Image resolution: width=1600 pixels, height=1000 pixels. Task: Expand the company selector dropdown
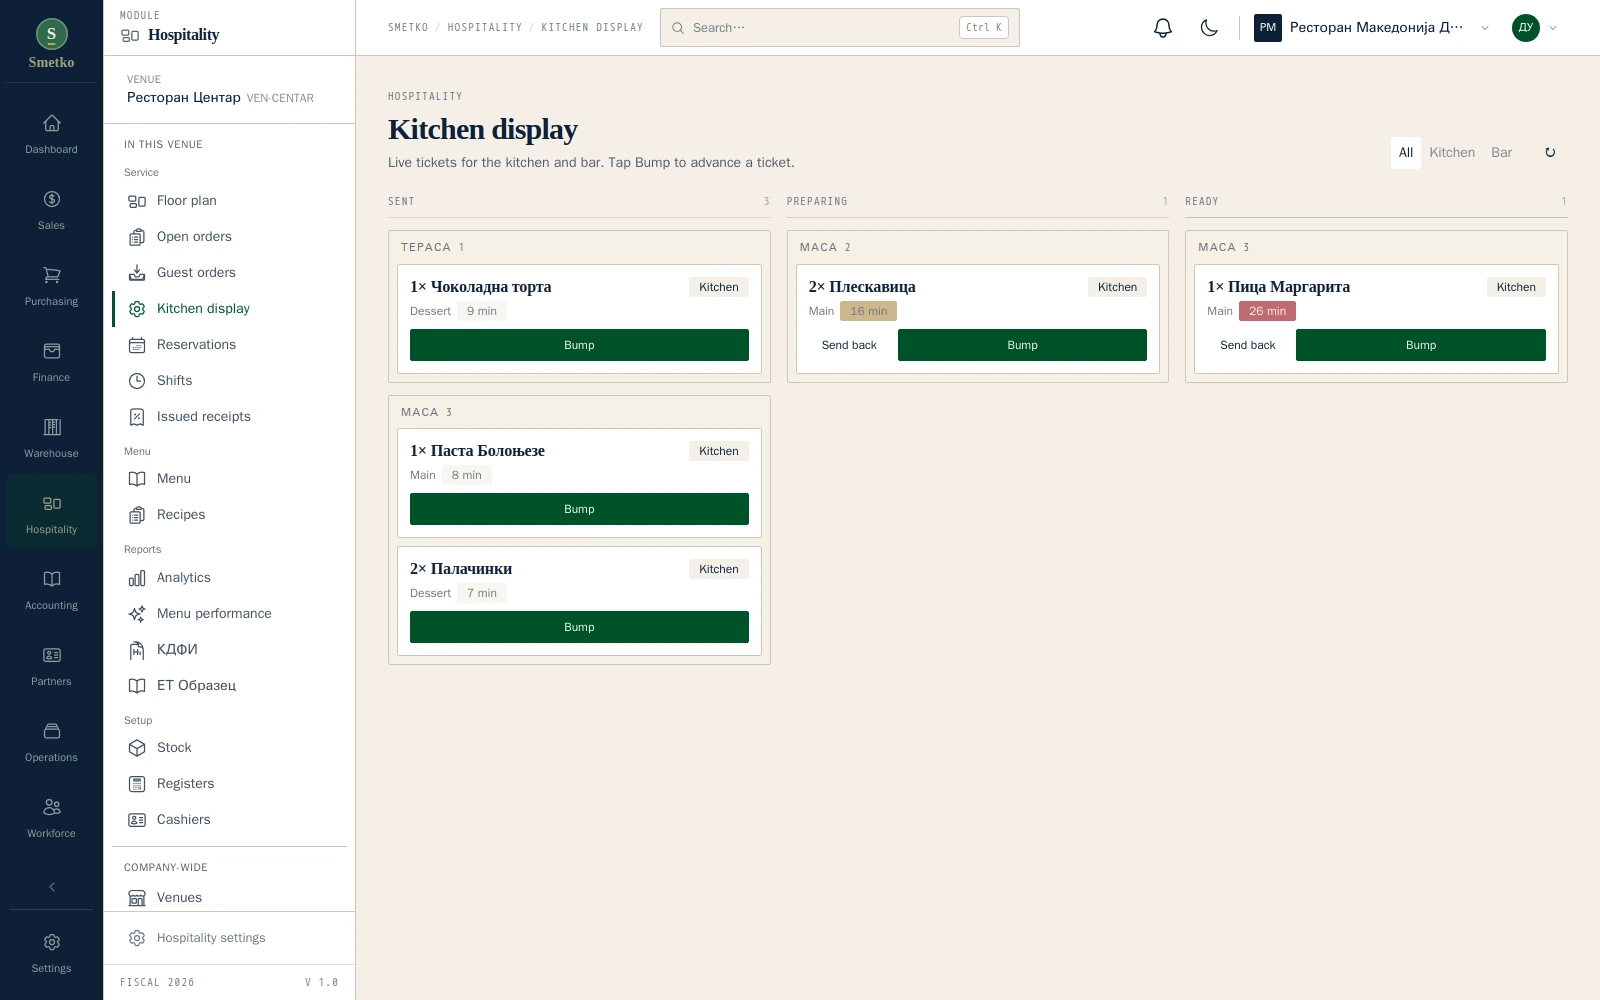coord(1373,28)
